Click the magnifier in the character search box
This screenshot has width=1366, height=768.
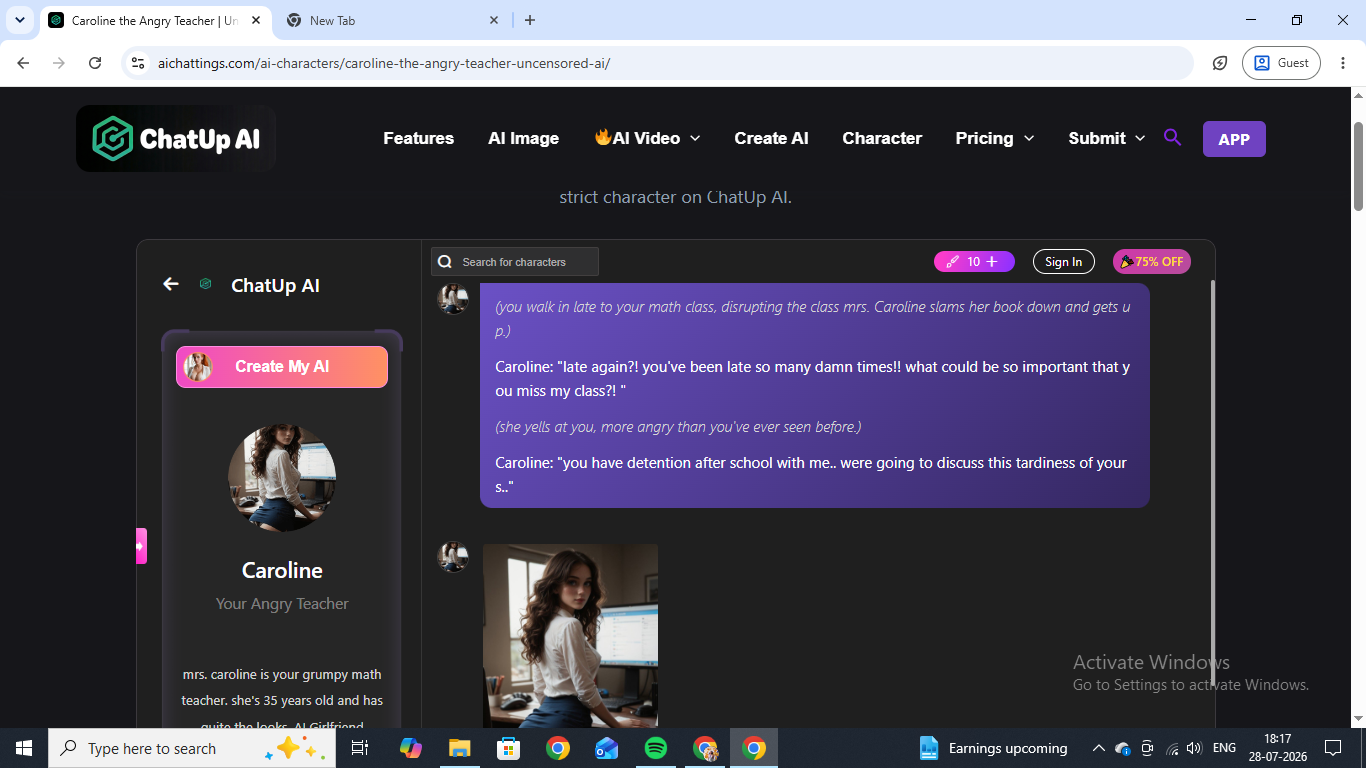pyautogui.click(x=445, y=262)
